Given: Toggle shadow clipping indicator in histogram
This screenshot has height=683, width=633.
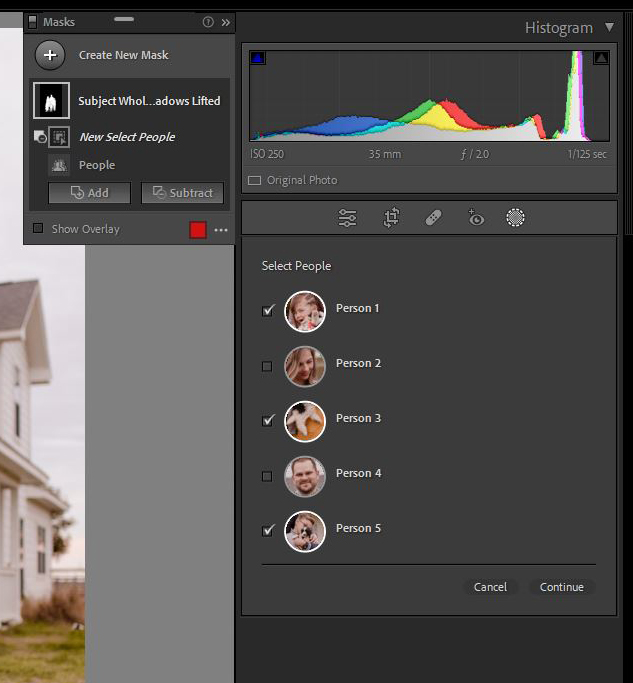Looking at the screenshot, I should pyautogui.click(x=257, y=59).
